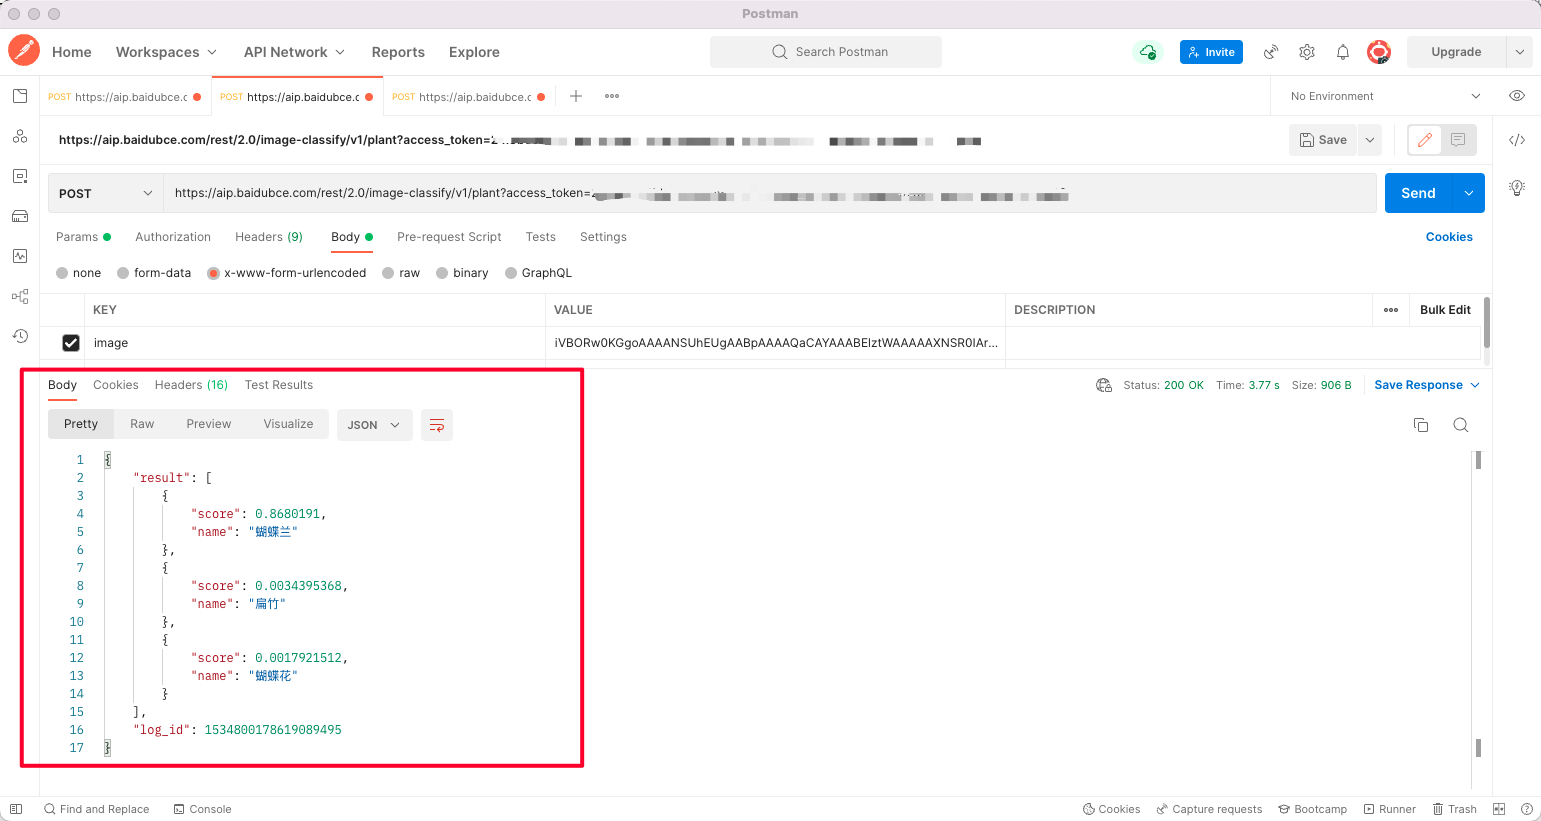This screenshot has width=1541, height=821.
Task: Click the request body table scrollbar
Action: click(x=1487, y=322)
